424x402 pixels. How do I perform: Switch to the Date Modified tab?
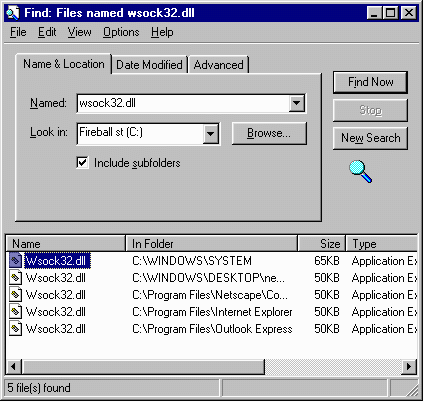[x=149, y=65]
